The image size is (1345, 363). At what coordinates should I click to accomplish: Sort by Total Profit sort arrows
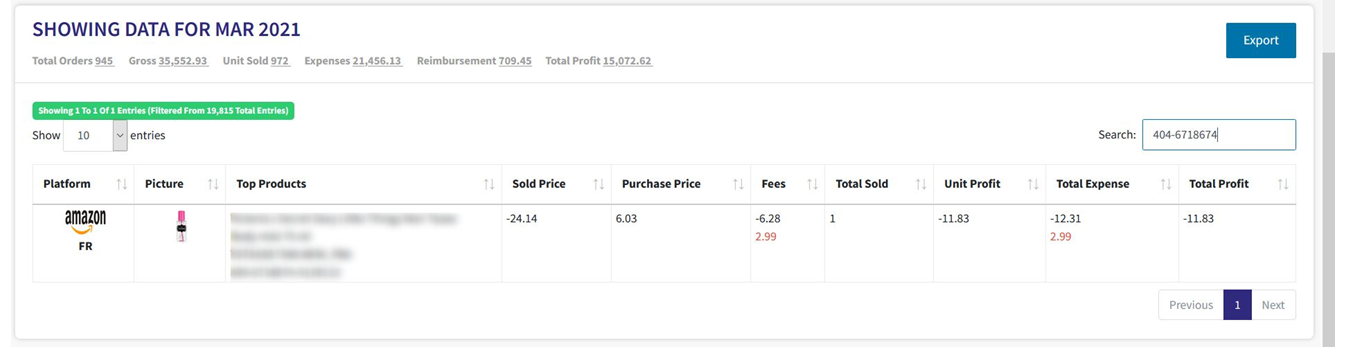1283,184
